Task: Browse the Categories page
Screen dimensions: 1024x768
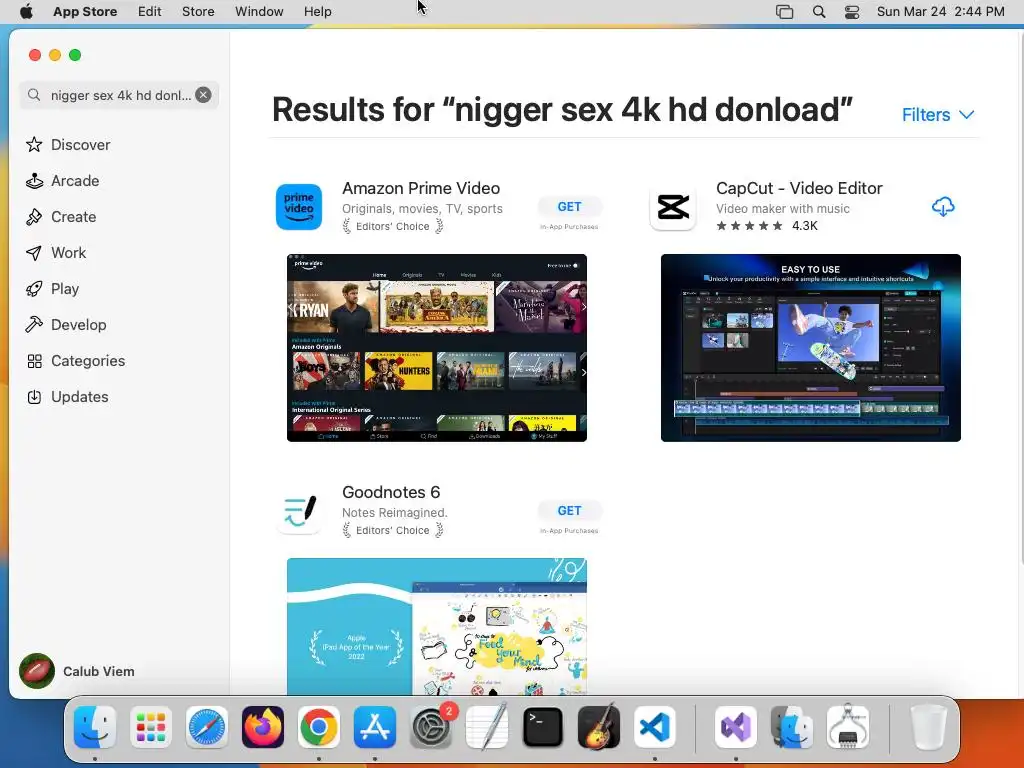Action: [x=75, y=360]
